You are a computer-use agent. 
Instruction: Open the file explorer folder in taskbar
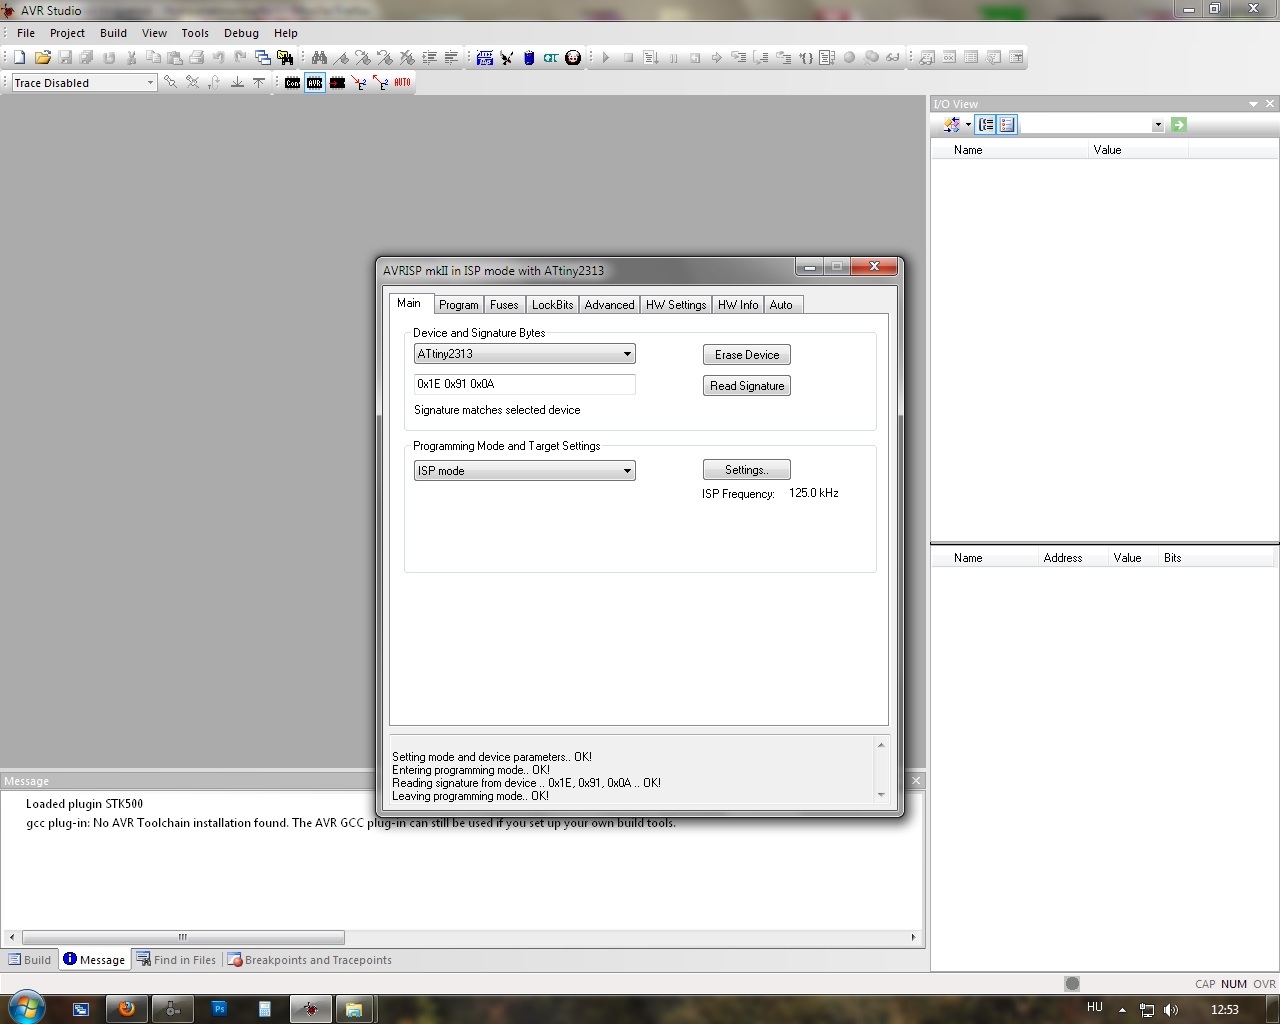(x=354, y=1009)
